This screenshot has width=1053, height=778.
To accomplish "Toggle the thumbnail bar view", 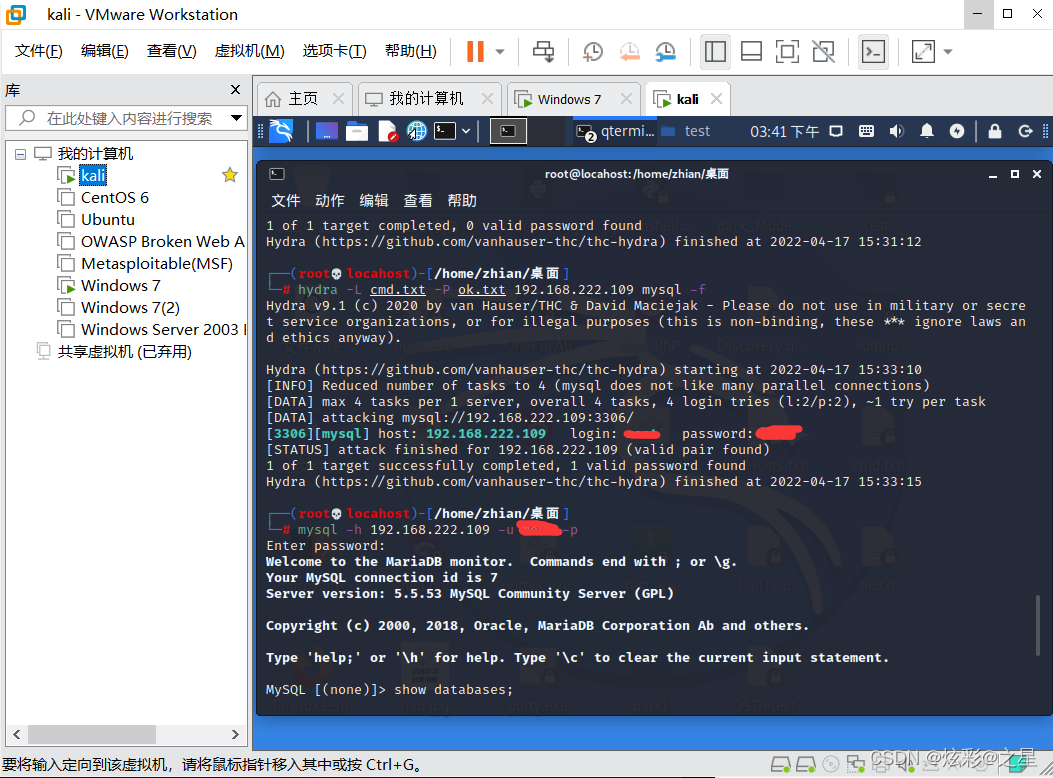I will pyautogui.click(x=751, y=52).
